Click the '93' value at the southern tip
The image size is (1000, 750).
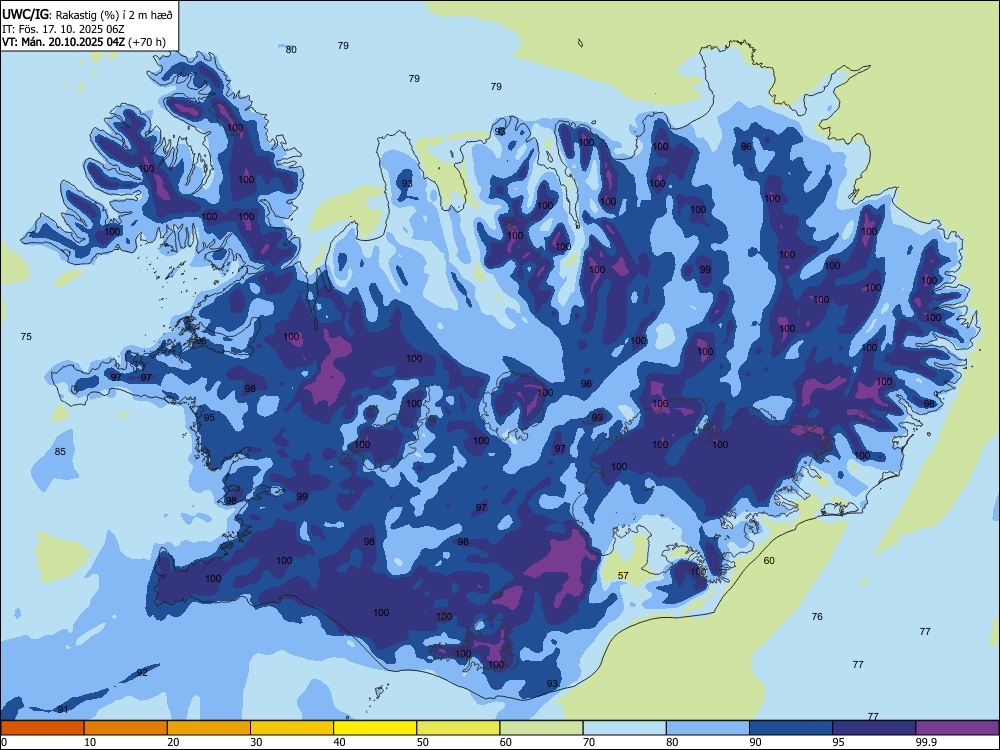point(552,684)
